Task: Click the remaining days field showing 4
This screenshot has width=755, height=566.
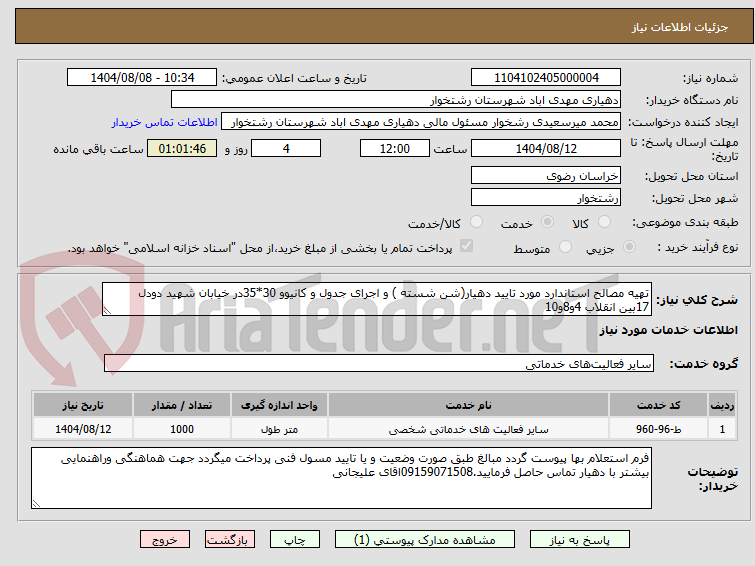Action: (286, 148)
